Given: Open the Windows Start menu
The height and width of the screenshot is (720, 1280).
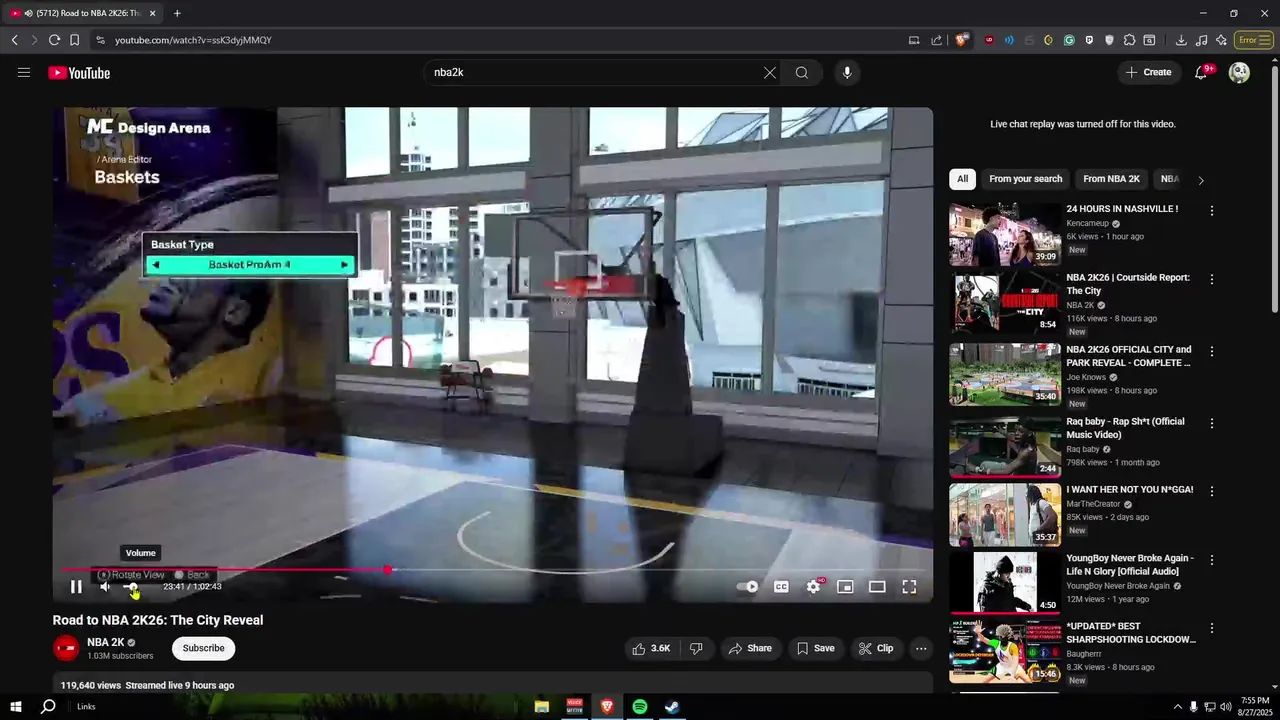Looking at the screenshot, I should coord(16,706).
